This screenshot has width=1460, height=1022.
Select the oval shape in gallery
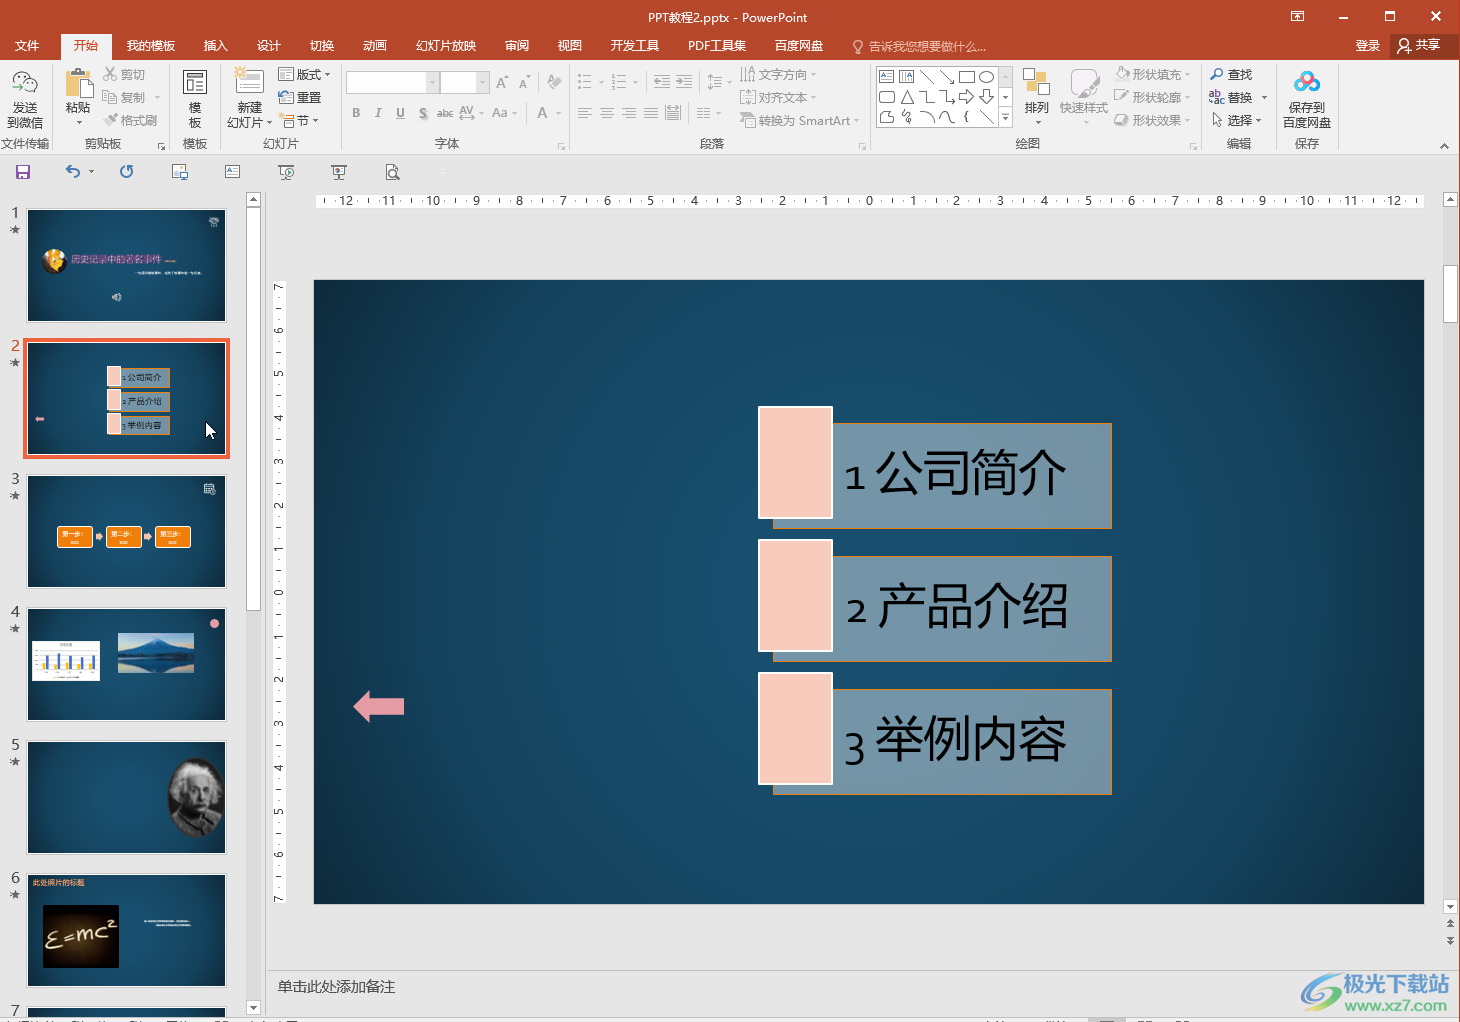click(986, 77)
